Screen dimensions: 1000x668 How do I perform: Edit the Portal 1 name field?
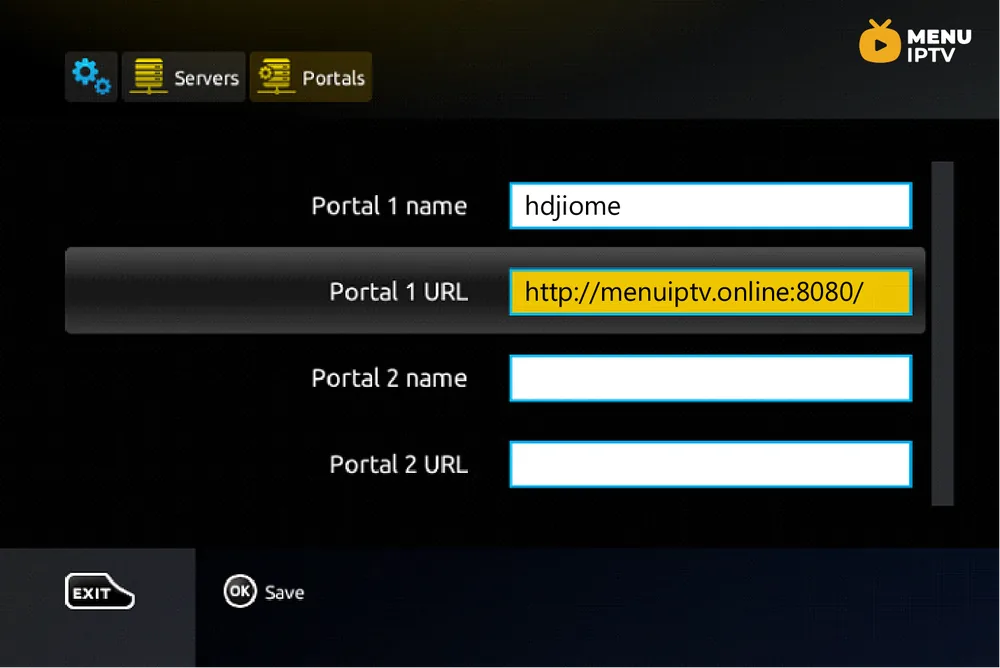pos(710,205)
